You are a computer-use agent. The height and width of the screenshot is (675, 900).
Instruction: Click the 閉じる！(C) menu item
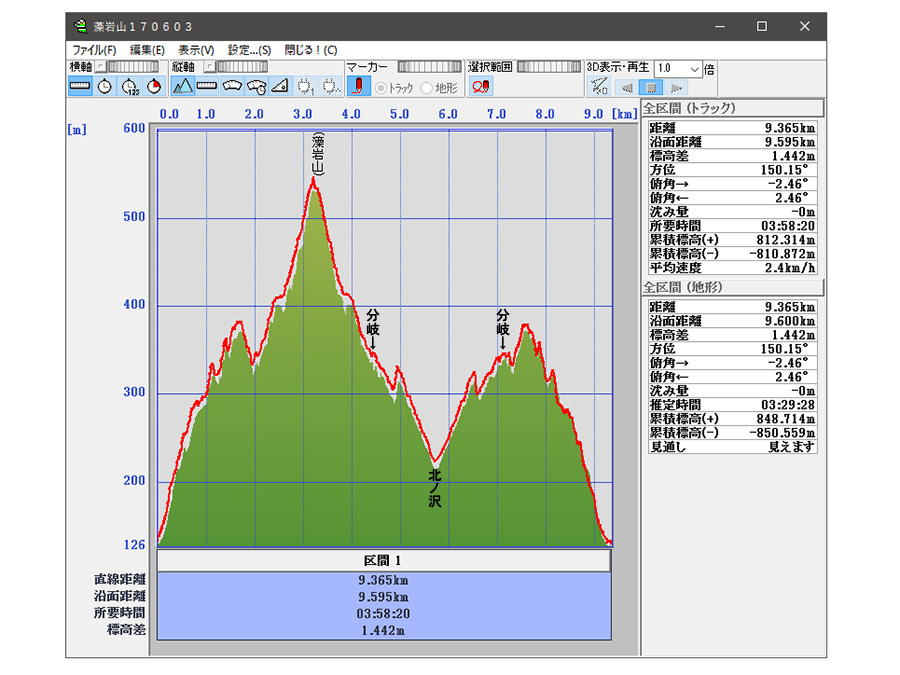click(311, 50)
